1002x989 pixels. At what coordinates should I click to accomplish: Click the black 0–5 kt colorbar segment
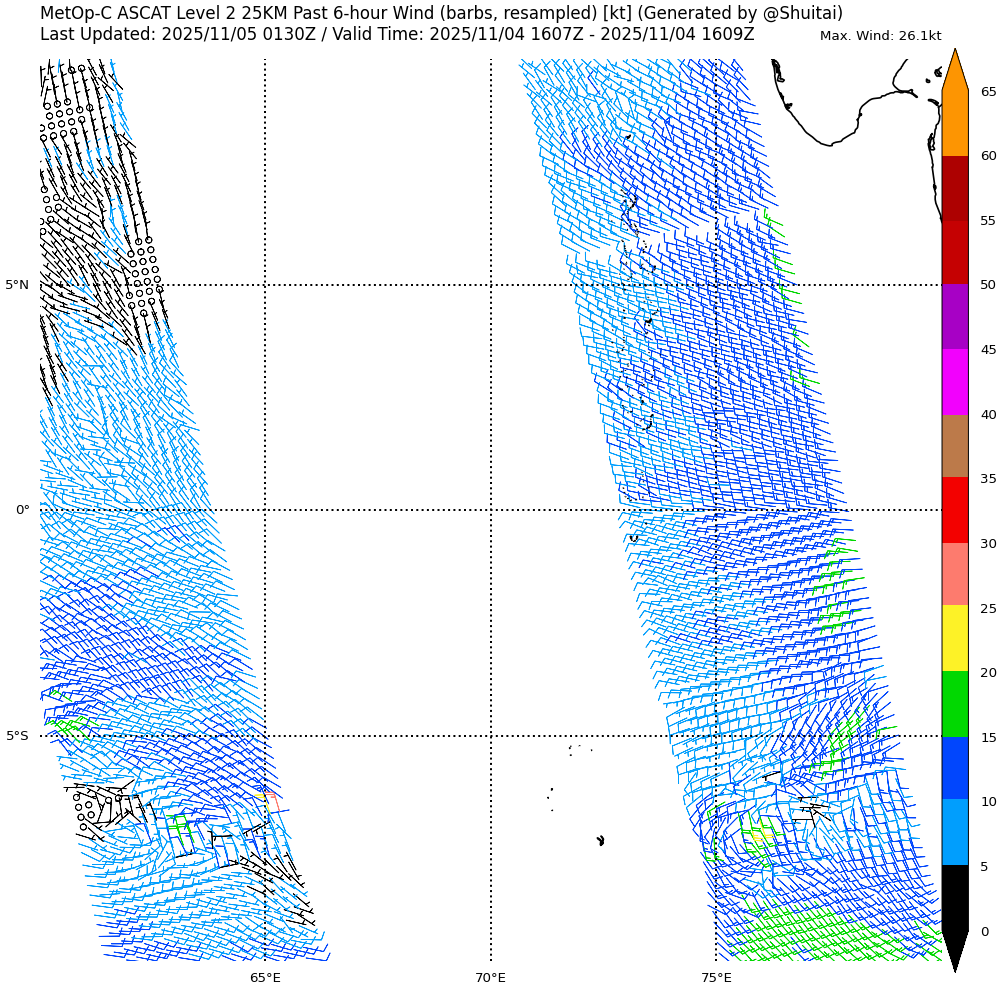click(954, 898)
